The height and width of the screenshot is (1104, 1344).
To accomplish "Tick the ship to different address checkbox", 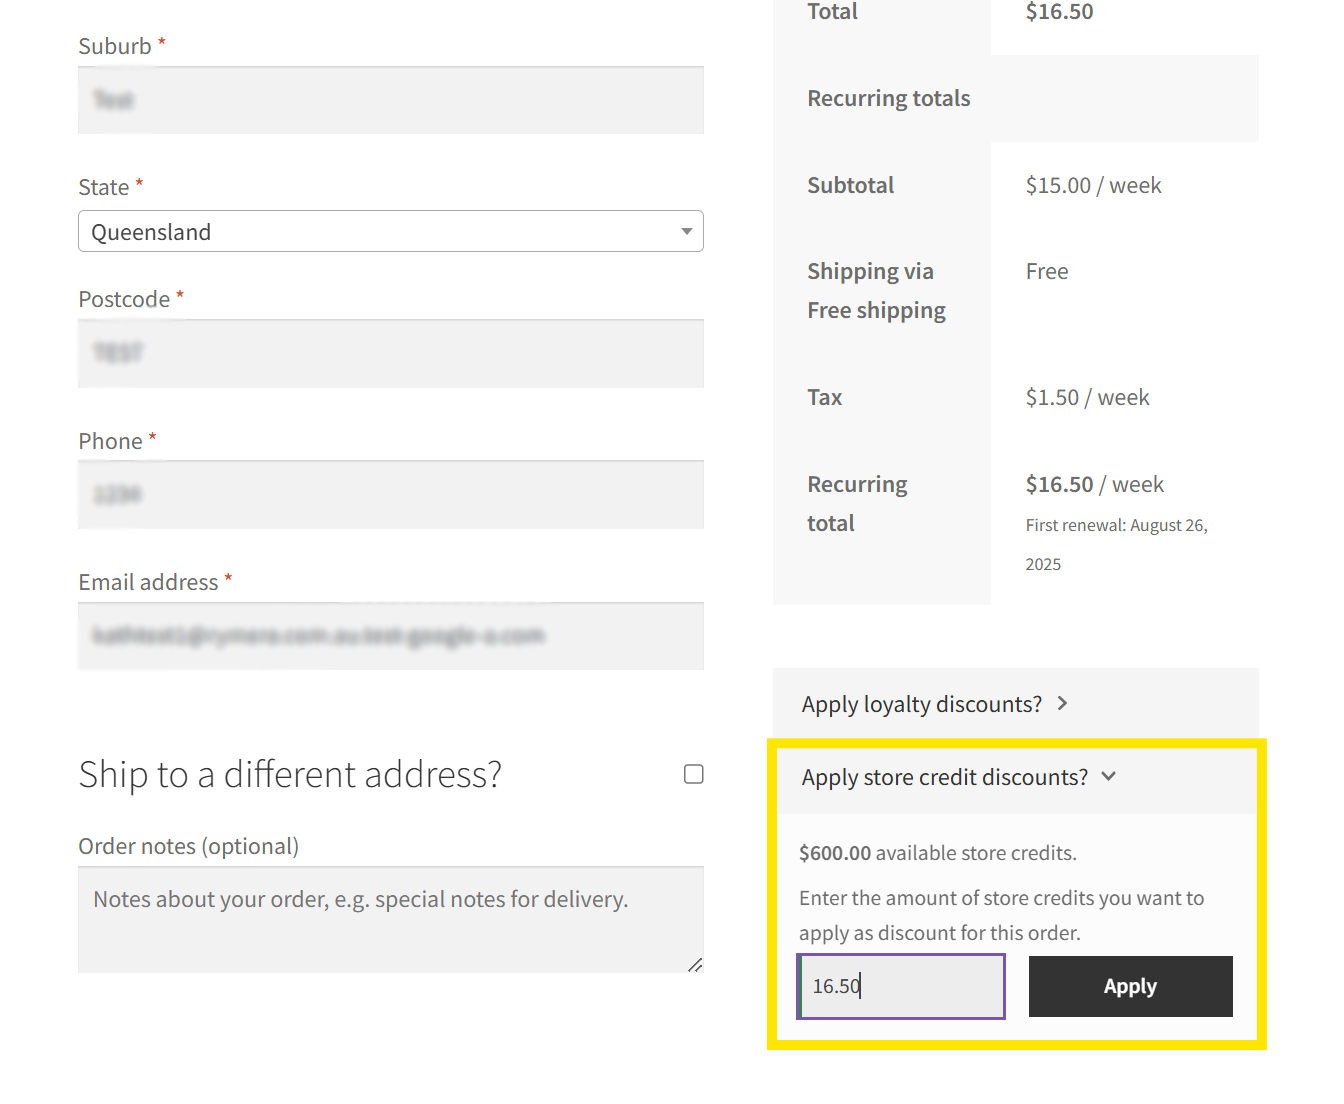I will (x=693, y=774).
